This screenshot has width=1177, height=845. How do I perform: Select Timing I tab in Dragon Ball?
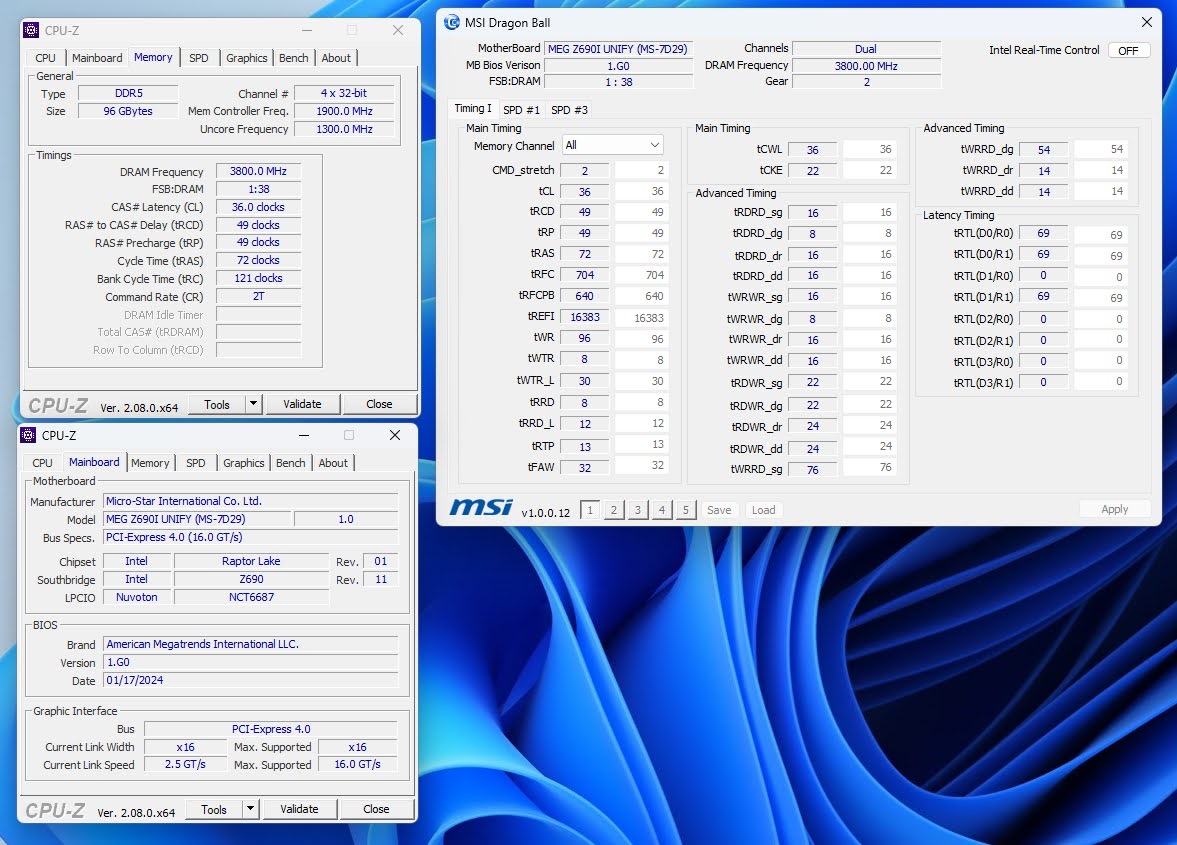tap(473, 109)
